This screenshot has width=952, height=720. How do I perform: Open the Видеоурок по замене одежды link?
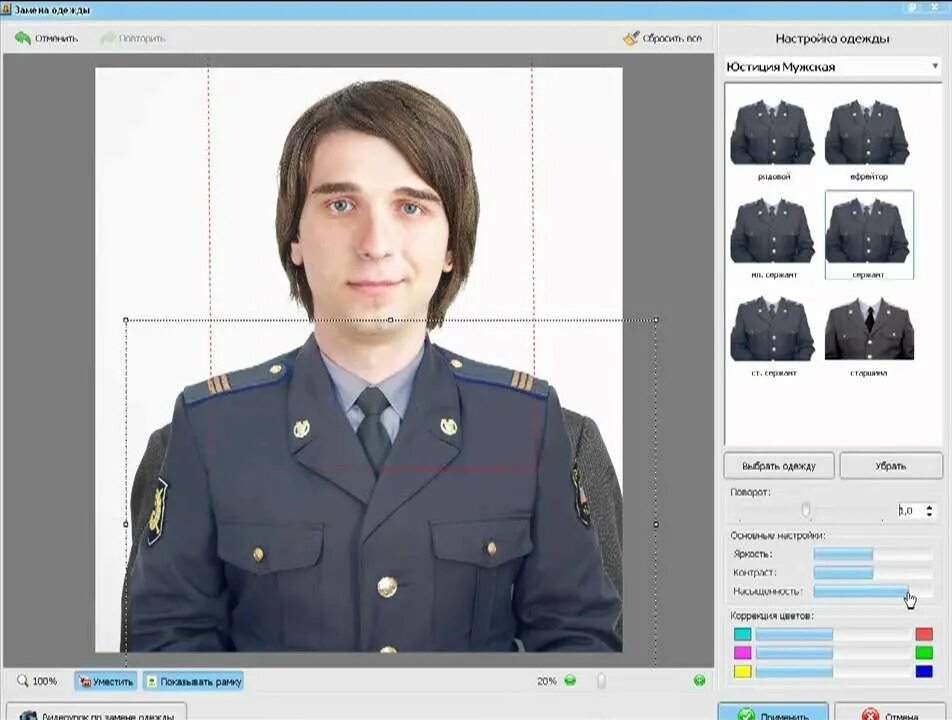(x=97, y=713)
